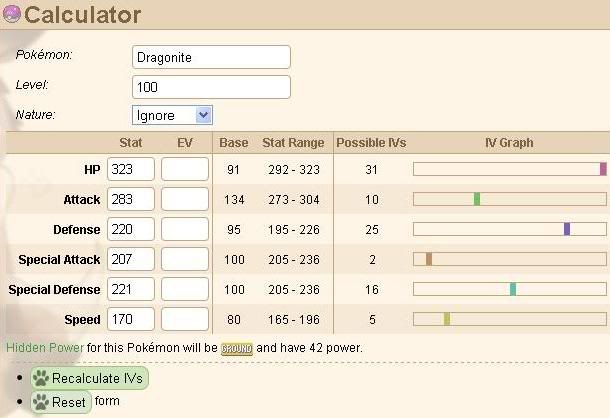The image size is (610, 418).
Task: Click the empty Speed EV field
Action: (x=185, y=319)
